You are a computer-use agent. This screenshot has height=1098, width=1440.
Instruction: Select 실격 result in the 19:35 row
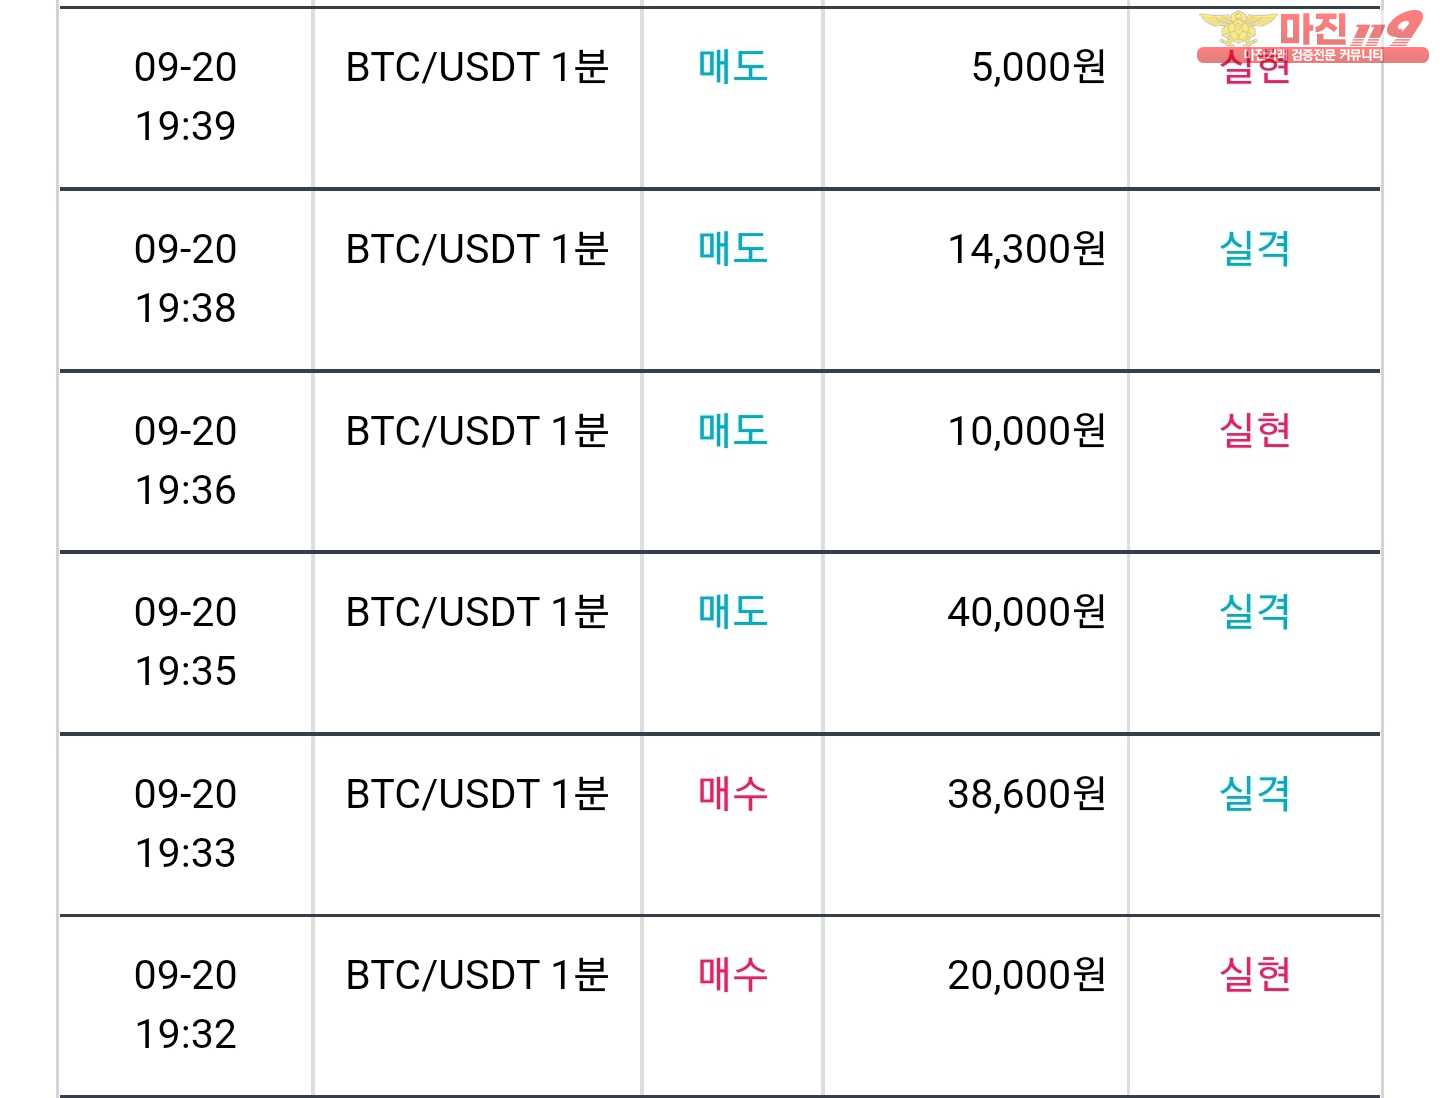1255,611
